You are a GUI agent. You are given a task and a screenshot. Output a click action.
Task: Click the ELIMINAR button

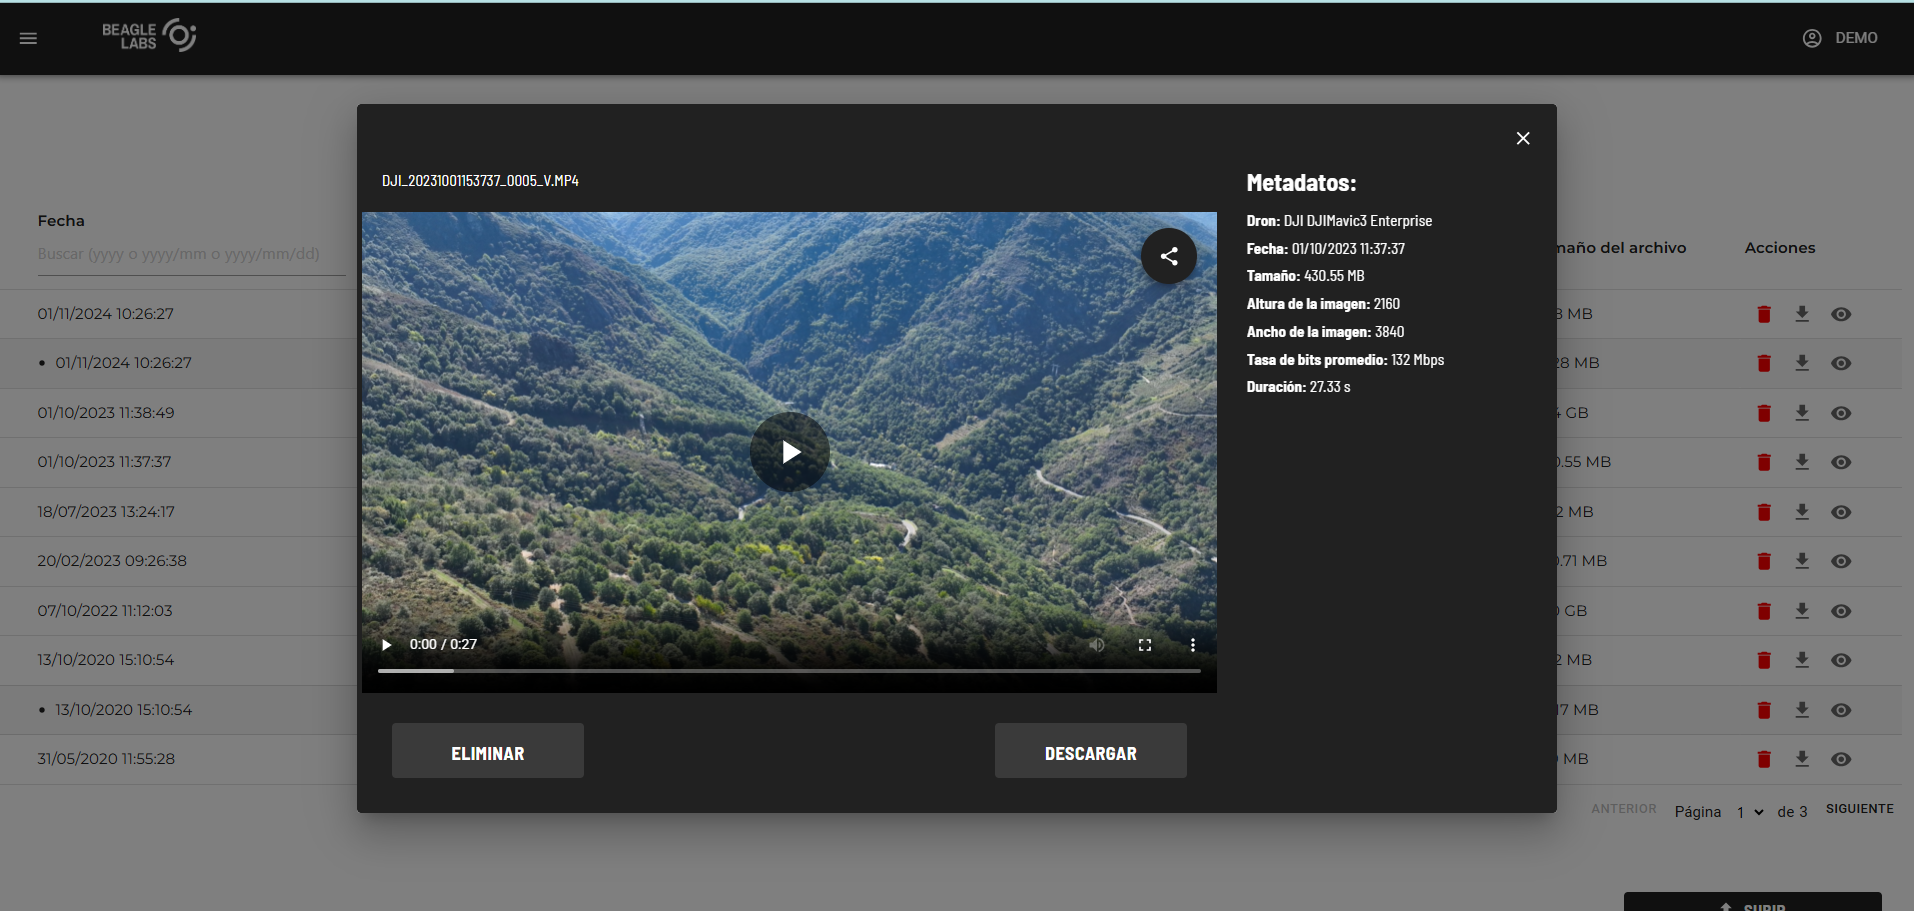488,751
